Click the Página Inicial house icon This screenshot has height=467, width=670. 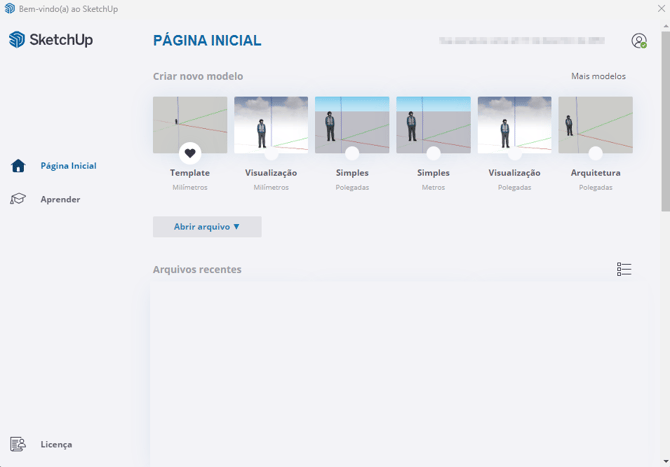point(18,166)
